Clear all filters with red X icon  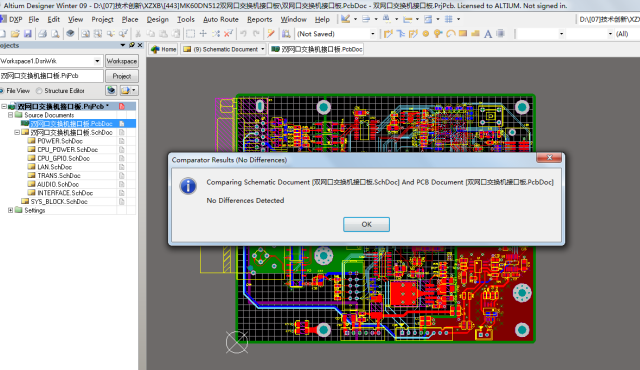coord(229,33)
